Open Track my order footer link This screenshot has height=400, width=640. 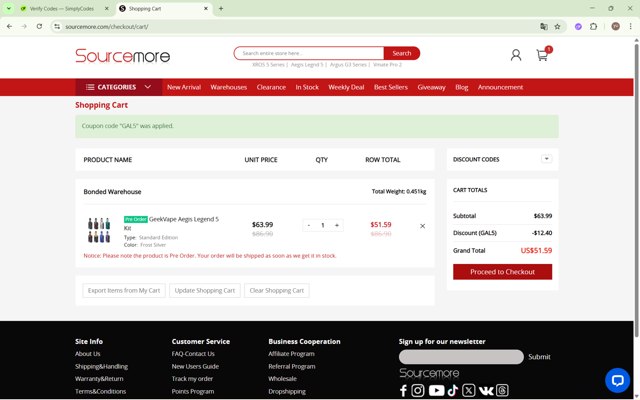(192, 379)
